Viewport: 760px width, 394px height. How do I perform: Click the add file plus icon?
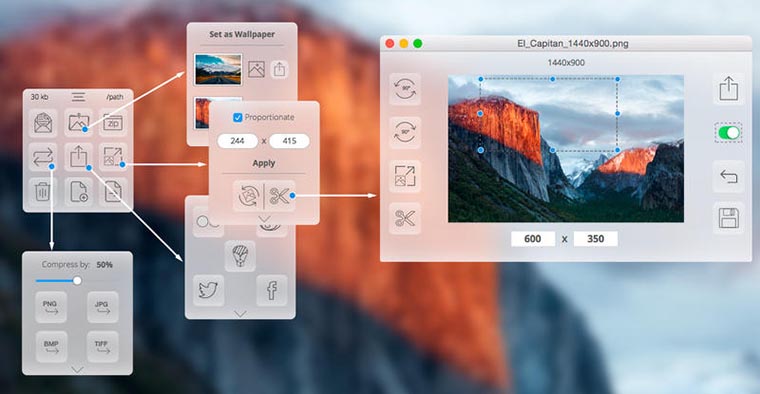tap(78, 191)
